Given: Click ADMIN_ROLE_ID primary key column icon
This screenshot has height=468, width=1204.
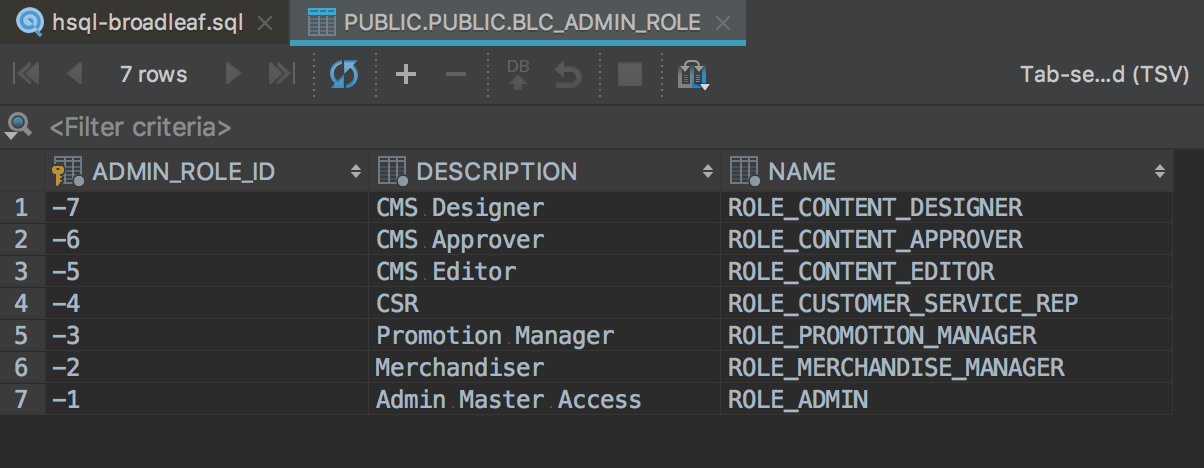Looking at the screenshot, I should pos(67,171).
